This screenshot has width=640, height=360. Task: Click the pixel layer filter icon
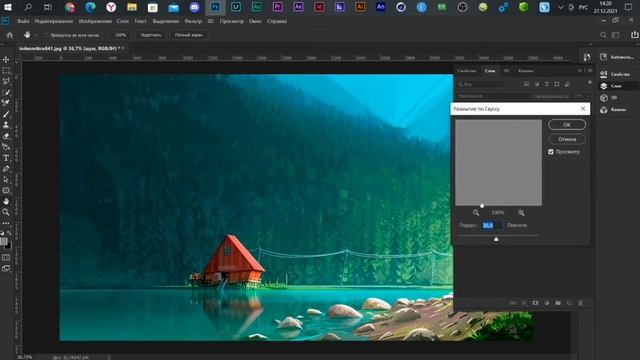[x=527, y=84]
